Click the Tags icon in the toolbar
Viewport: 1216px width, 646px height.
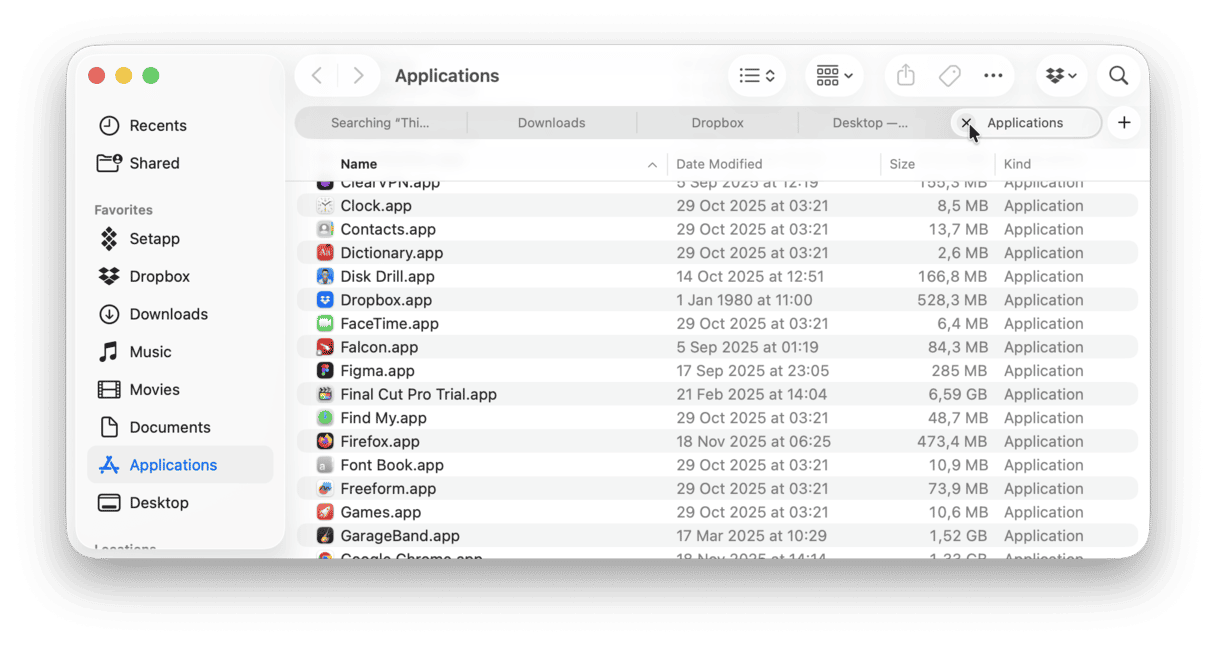(949, 75)
